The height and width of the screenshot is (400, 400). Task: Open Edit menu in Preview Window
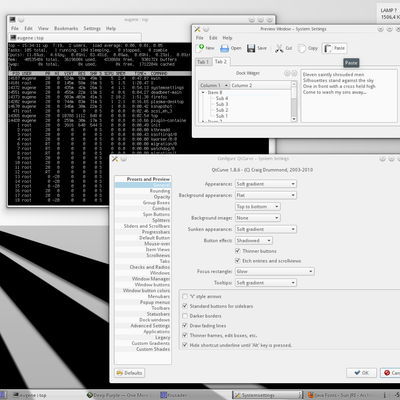tap(213, 38)
